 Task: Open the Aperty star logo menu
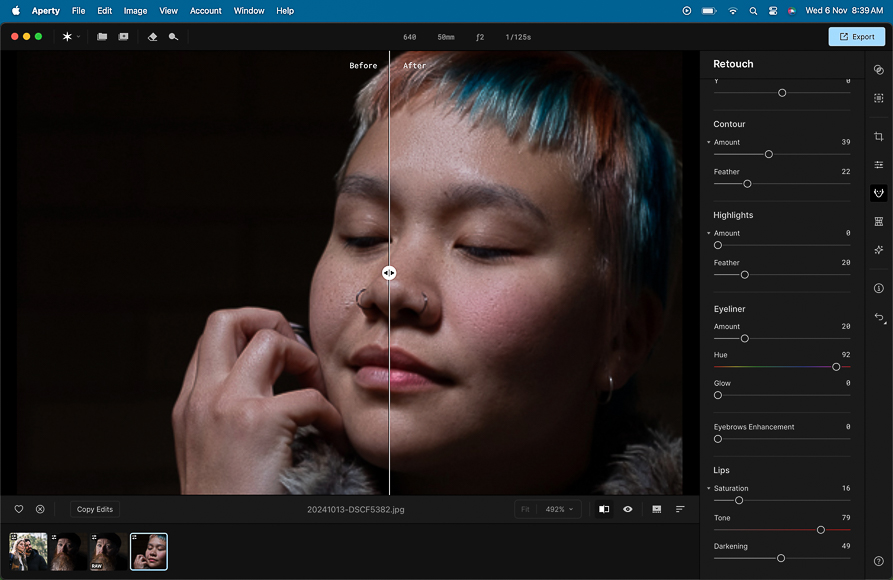pos(67,36)
